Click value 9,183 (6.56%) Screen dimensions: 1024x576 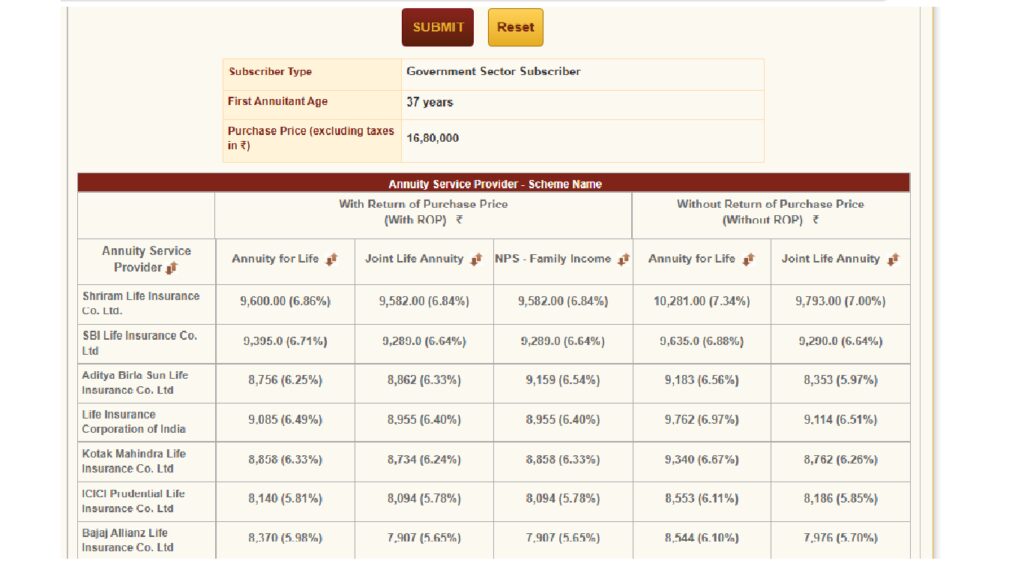pos(702,380)
